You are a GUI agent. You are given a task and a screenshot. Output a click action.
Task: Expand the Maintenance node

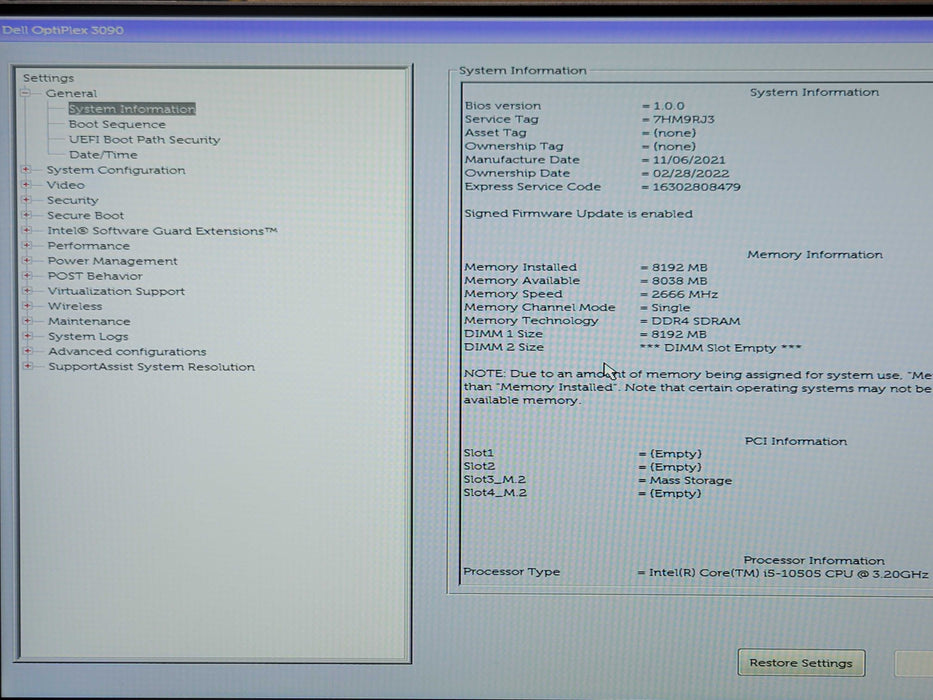(x=27, y=321)
